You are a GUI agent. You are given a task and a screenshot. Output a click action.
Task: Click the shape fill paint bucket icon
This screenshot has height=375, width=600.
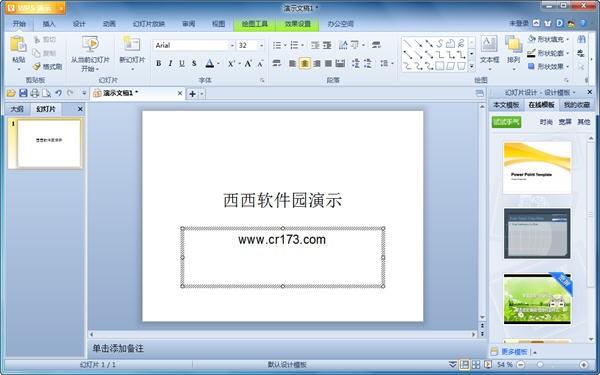[x=532, y=39]
